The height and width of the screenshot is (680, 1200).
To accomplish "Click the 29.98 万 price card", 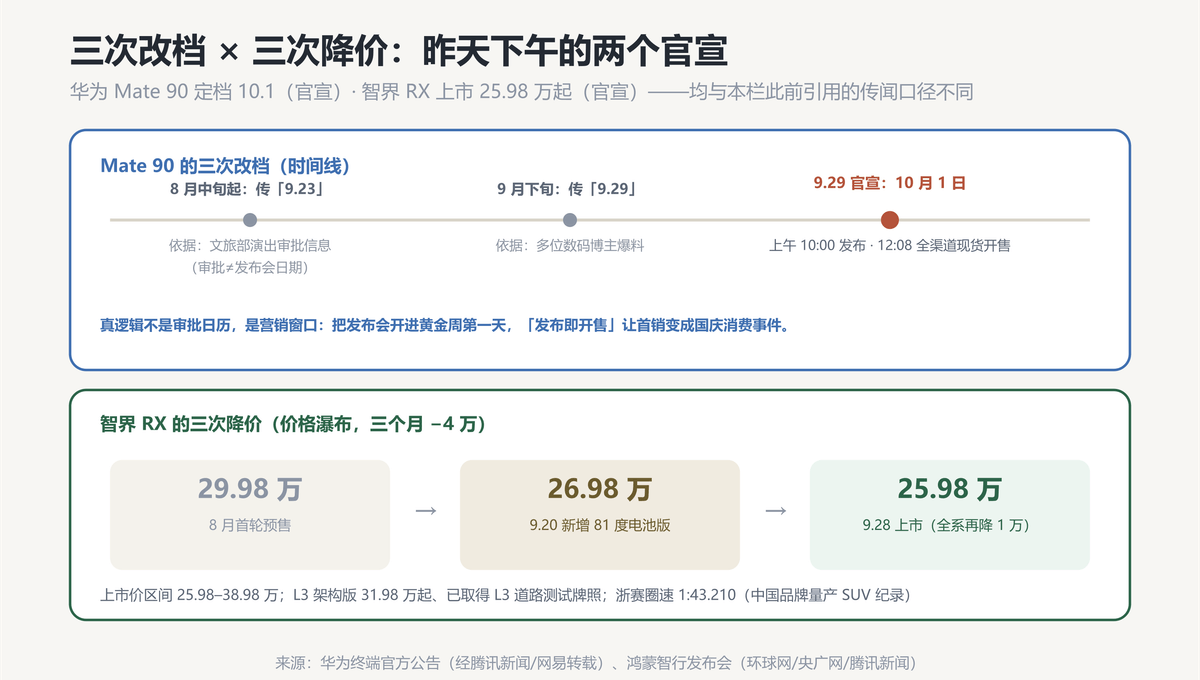I will click(250, 515).
